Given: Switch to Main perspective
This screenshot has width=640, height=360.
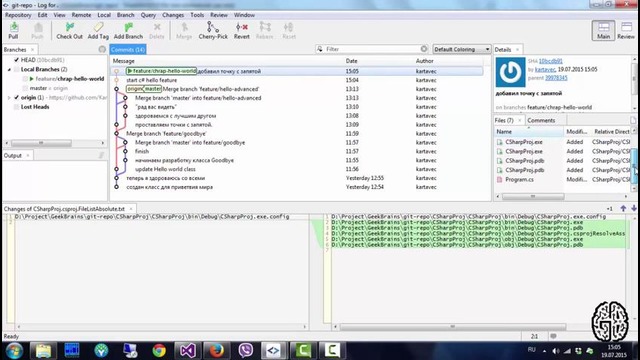Looking at the screenshot, I should pyautogui.click(x=603, y=31).
